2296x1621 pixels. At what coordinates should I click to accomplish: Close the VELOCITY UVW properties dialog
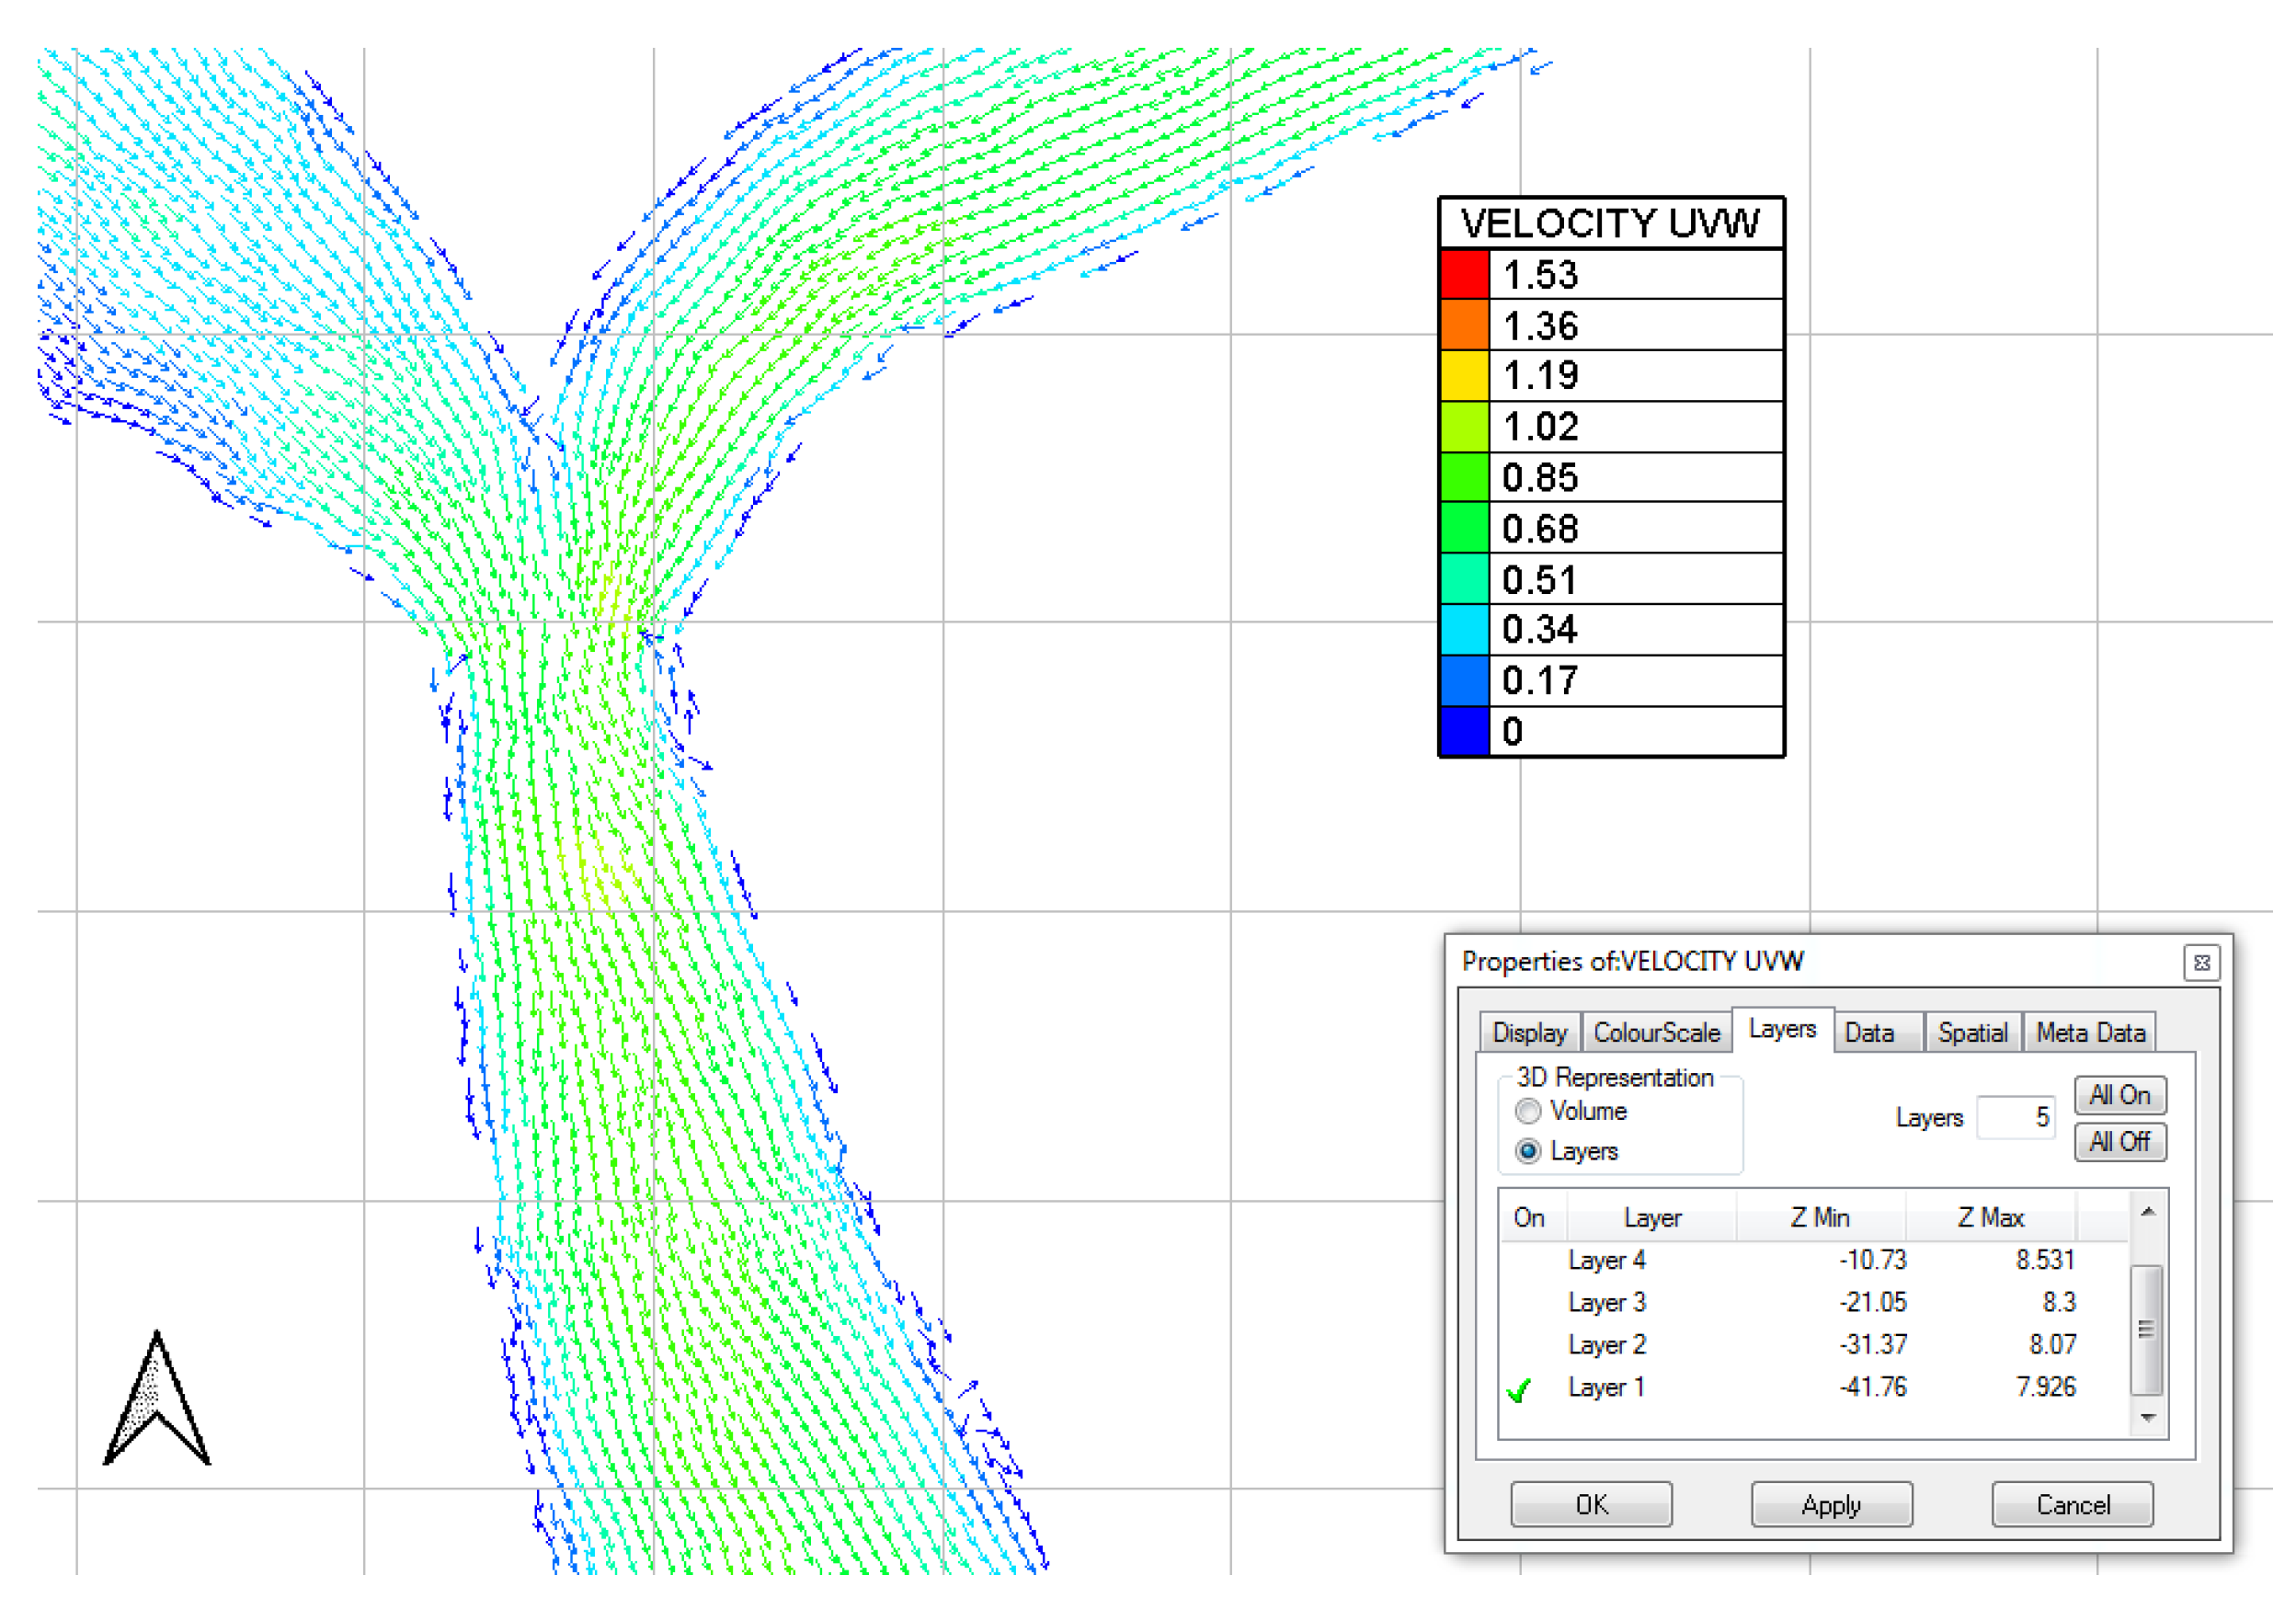click(2201, 962)
